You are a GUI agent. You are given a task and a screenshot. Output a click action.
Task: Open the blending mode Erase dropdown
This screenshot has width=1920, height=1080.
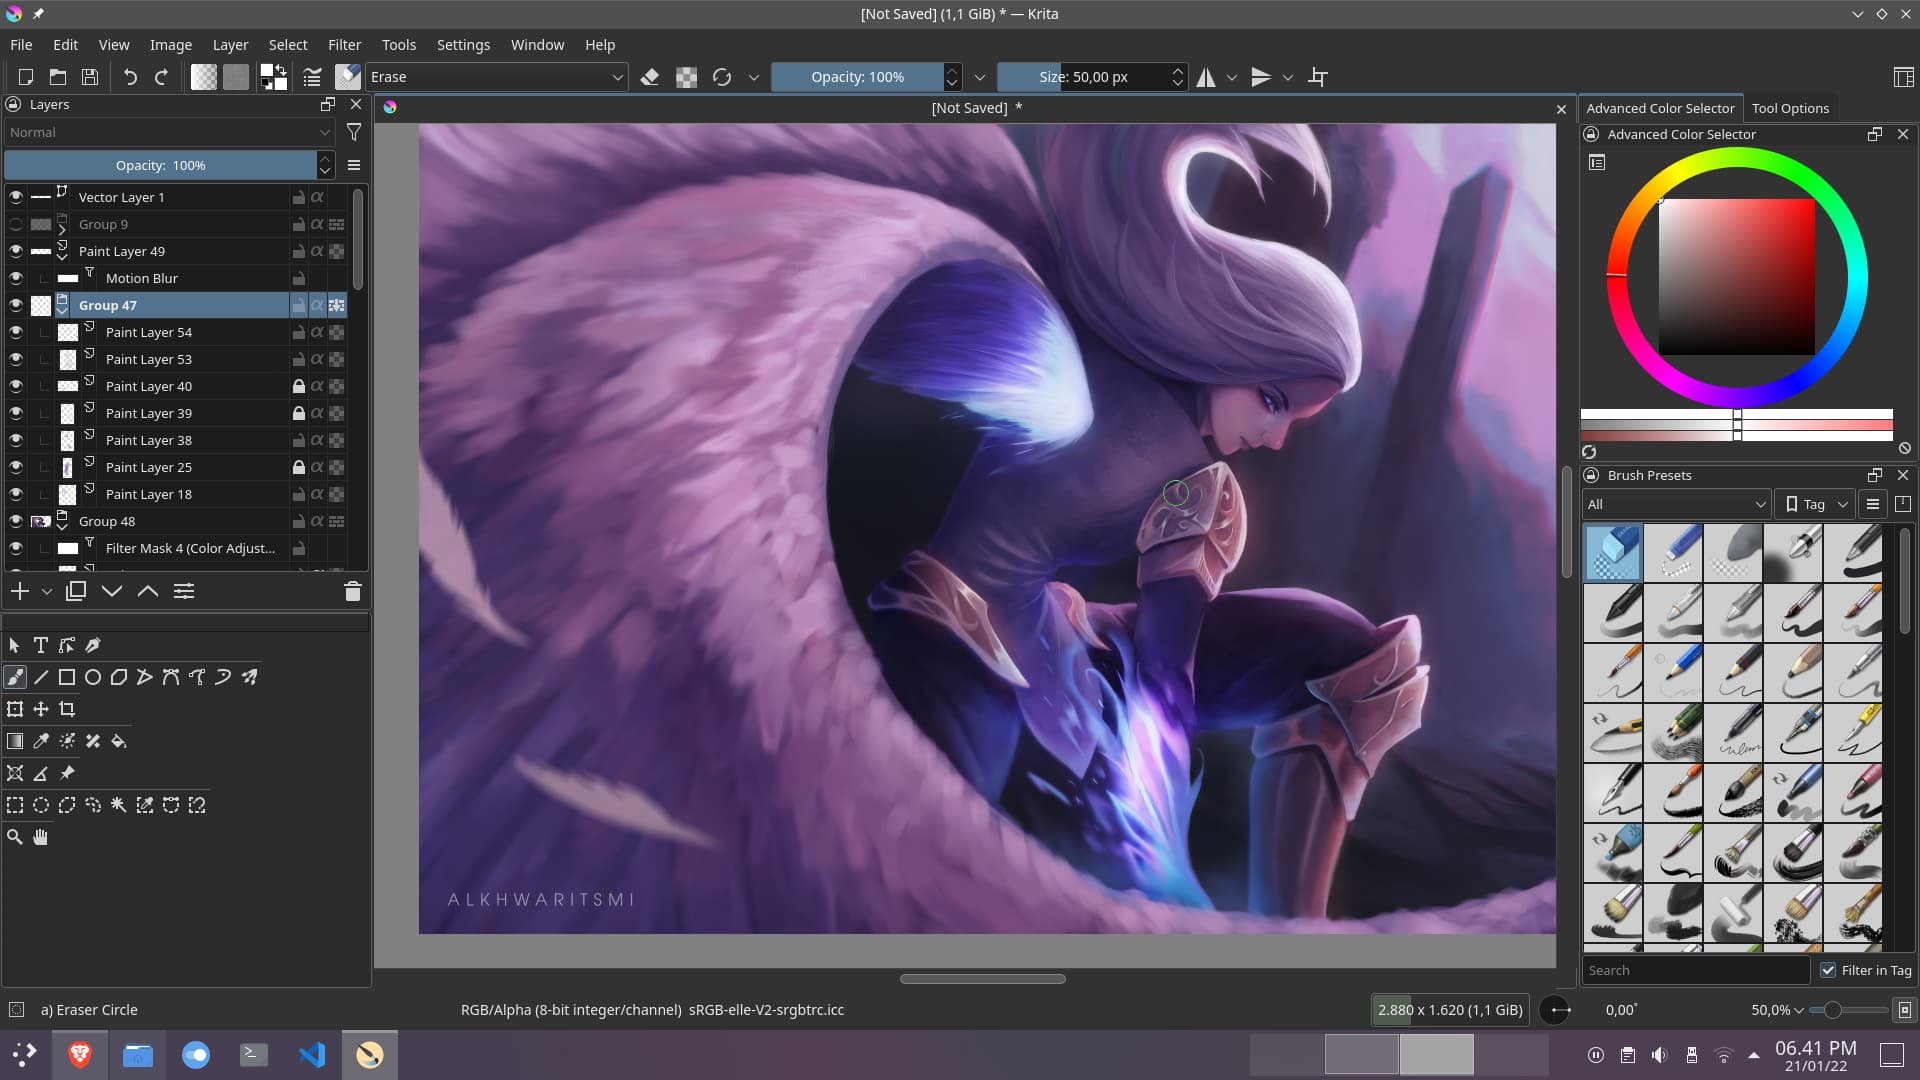(x=497, y=77)
